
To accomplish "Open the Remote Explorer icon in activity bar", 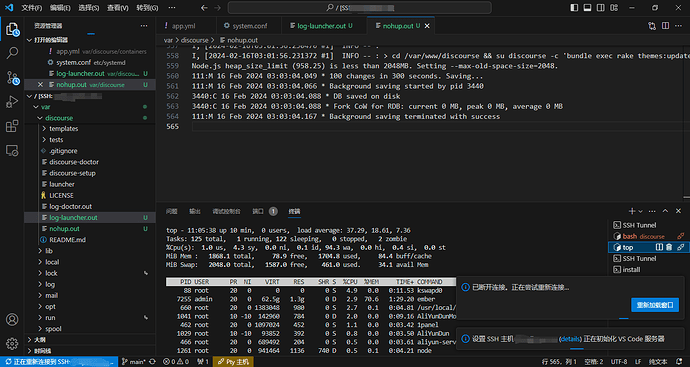I will 12,150.
